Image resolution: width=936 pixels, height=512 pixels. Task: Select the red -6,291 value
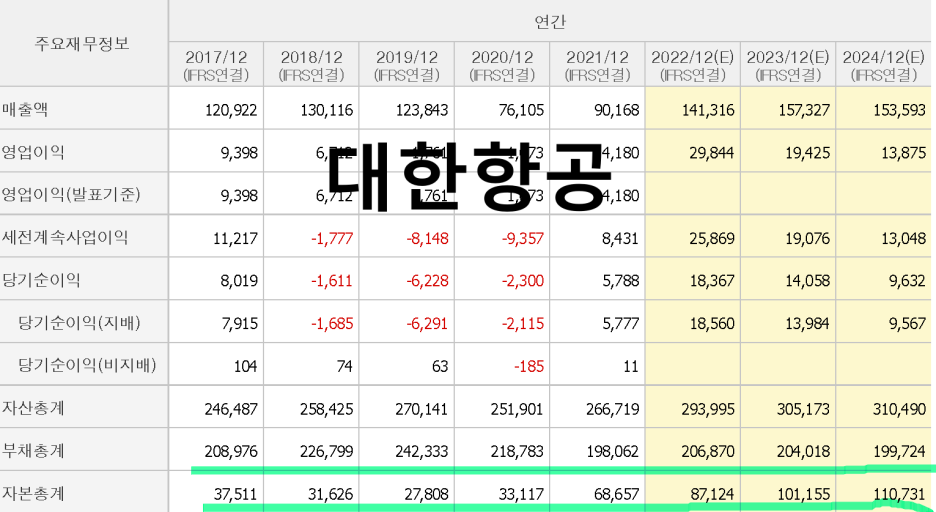[x=427, y=324]
